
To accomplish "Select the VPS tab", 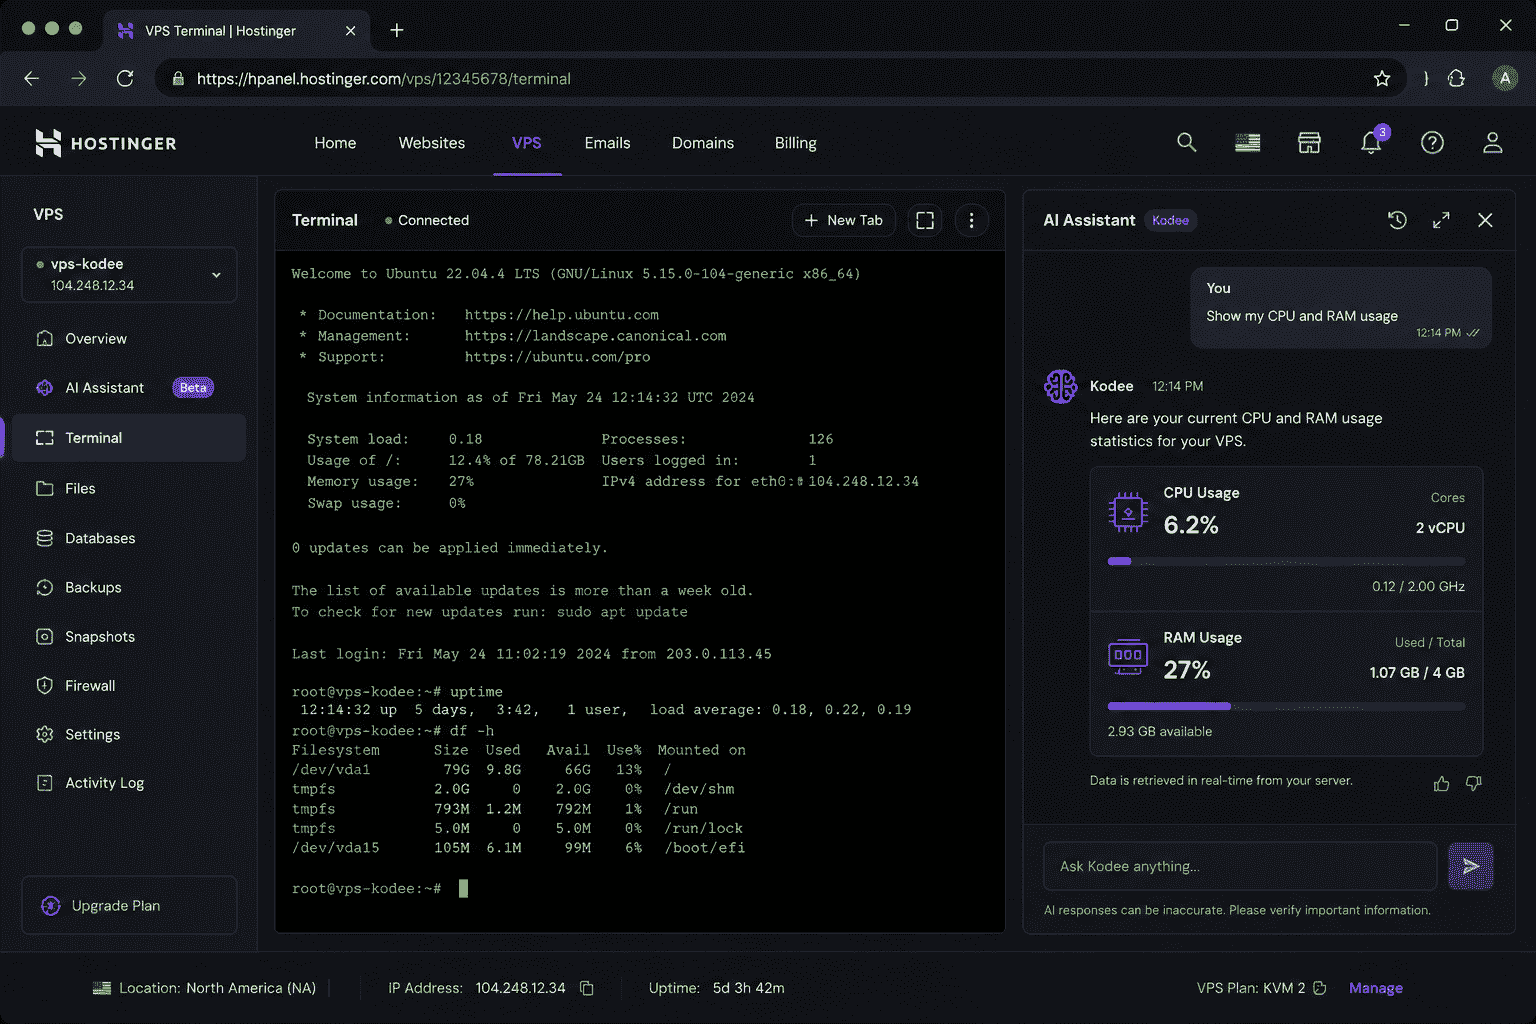I will [x=527, y=143].
